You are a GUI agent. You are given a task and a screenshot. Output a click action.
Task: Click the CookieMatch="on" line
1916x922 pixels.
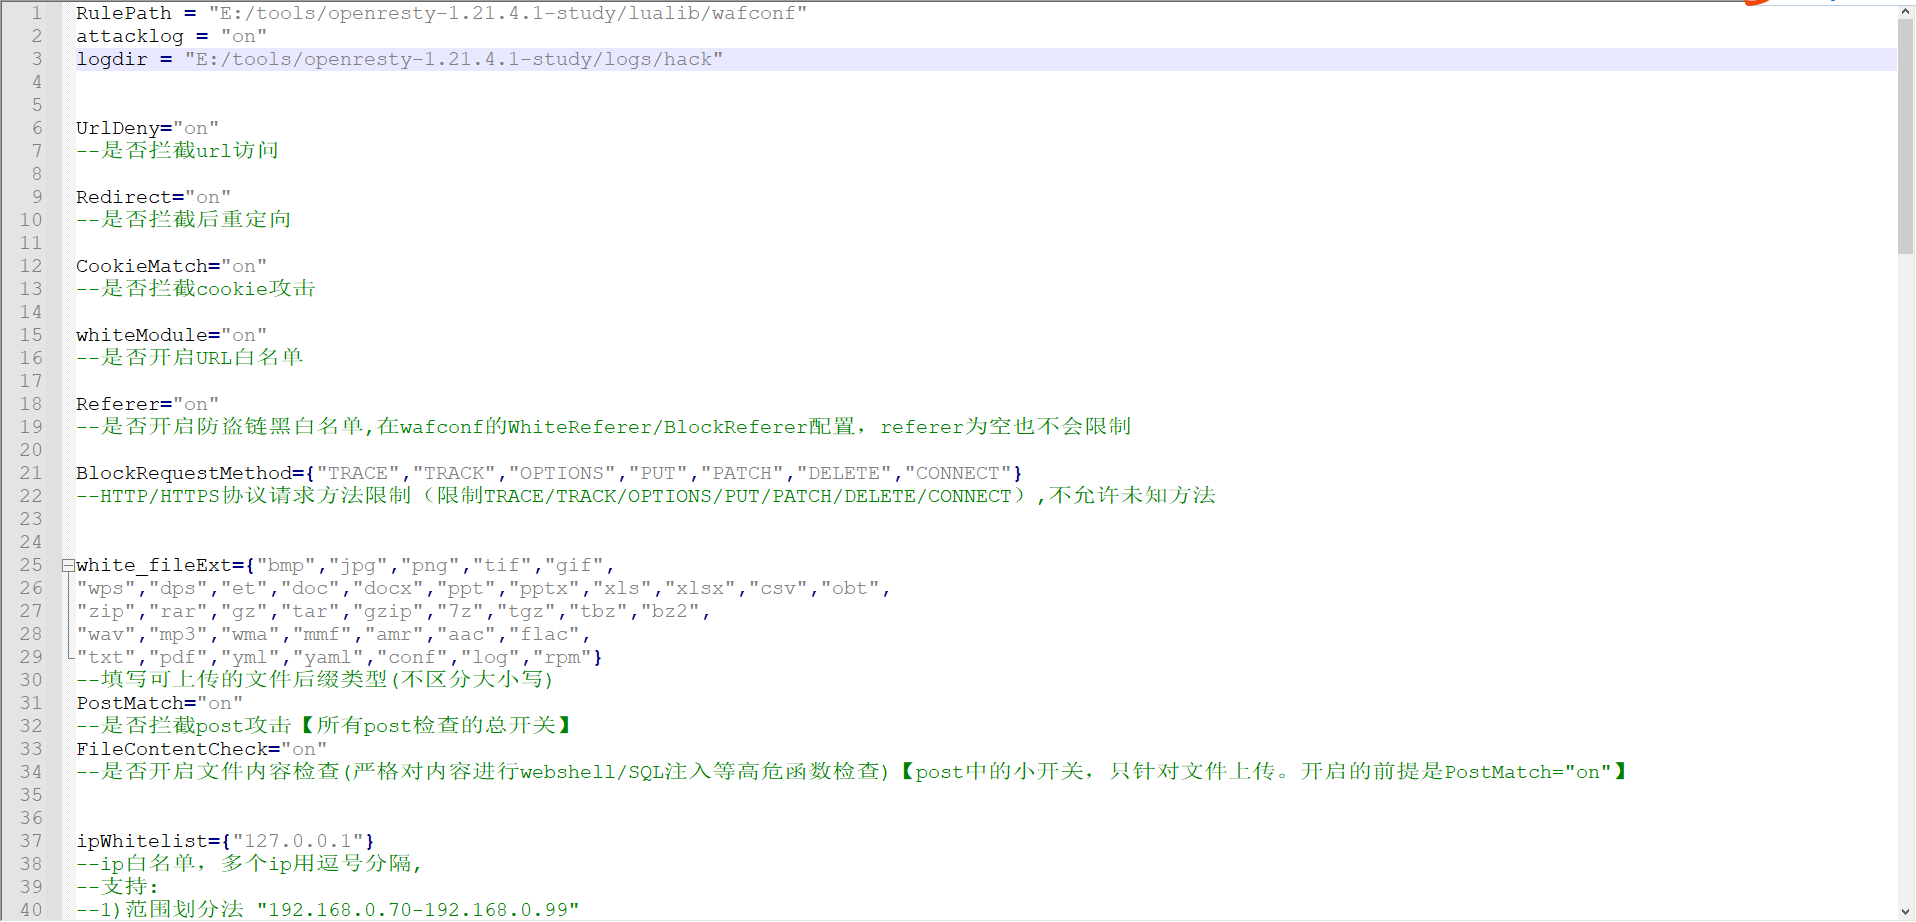pyautogui.click(x=171, y=266)
